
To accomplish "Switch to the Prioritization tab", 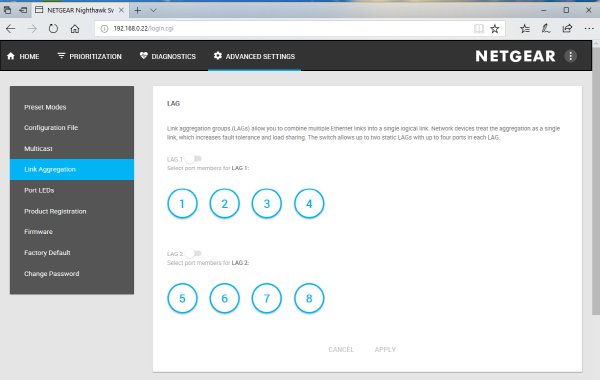I will tap(90, 56).
